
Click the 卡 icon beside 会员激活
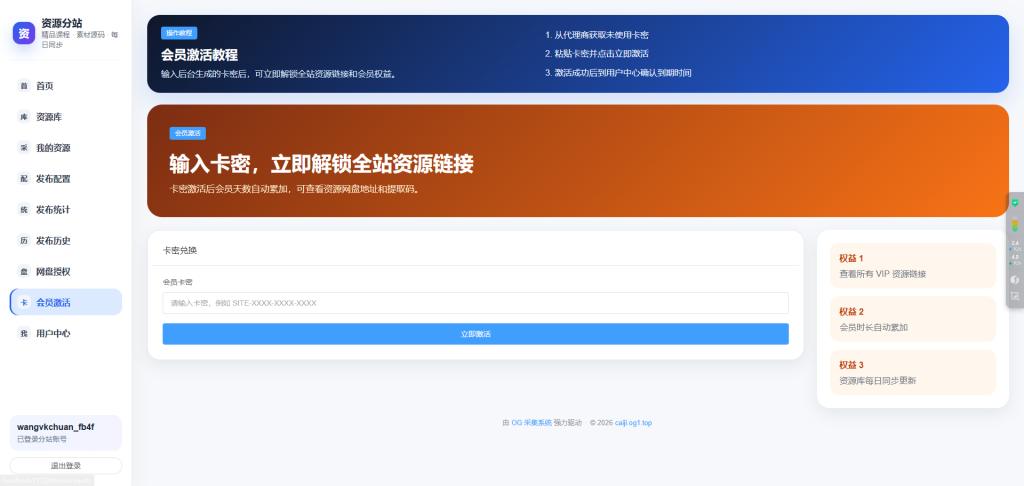click(24, 302)
